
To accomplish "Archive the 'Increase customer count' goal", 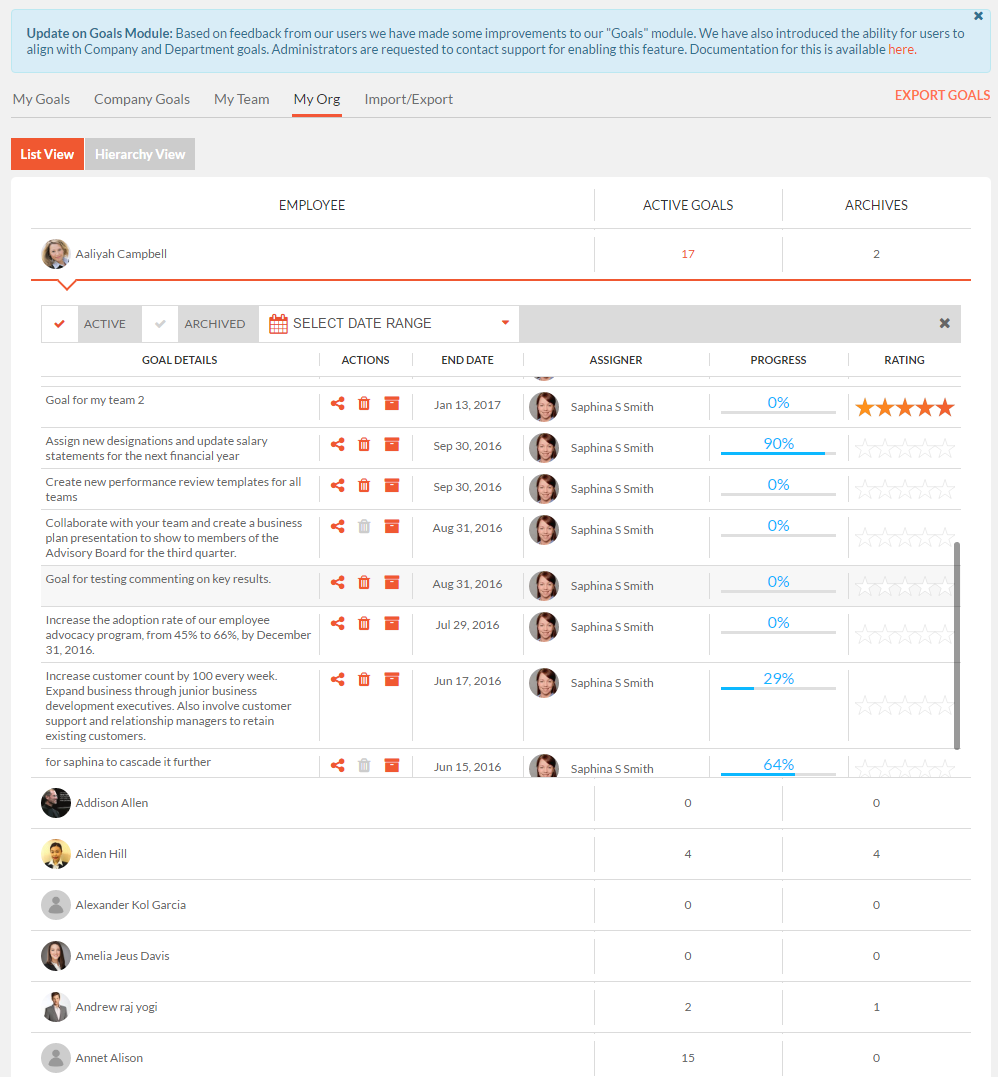I will click(x=392, y=679).
